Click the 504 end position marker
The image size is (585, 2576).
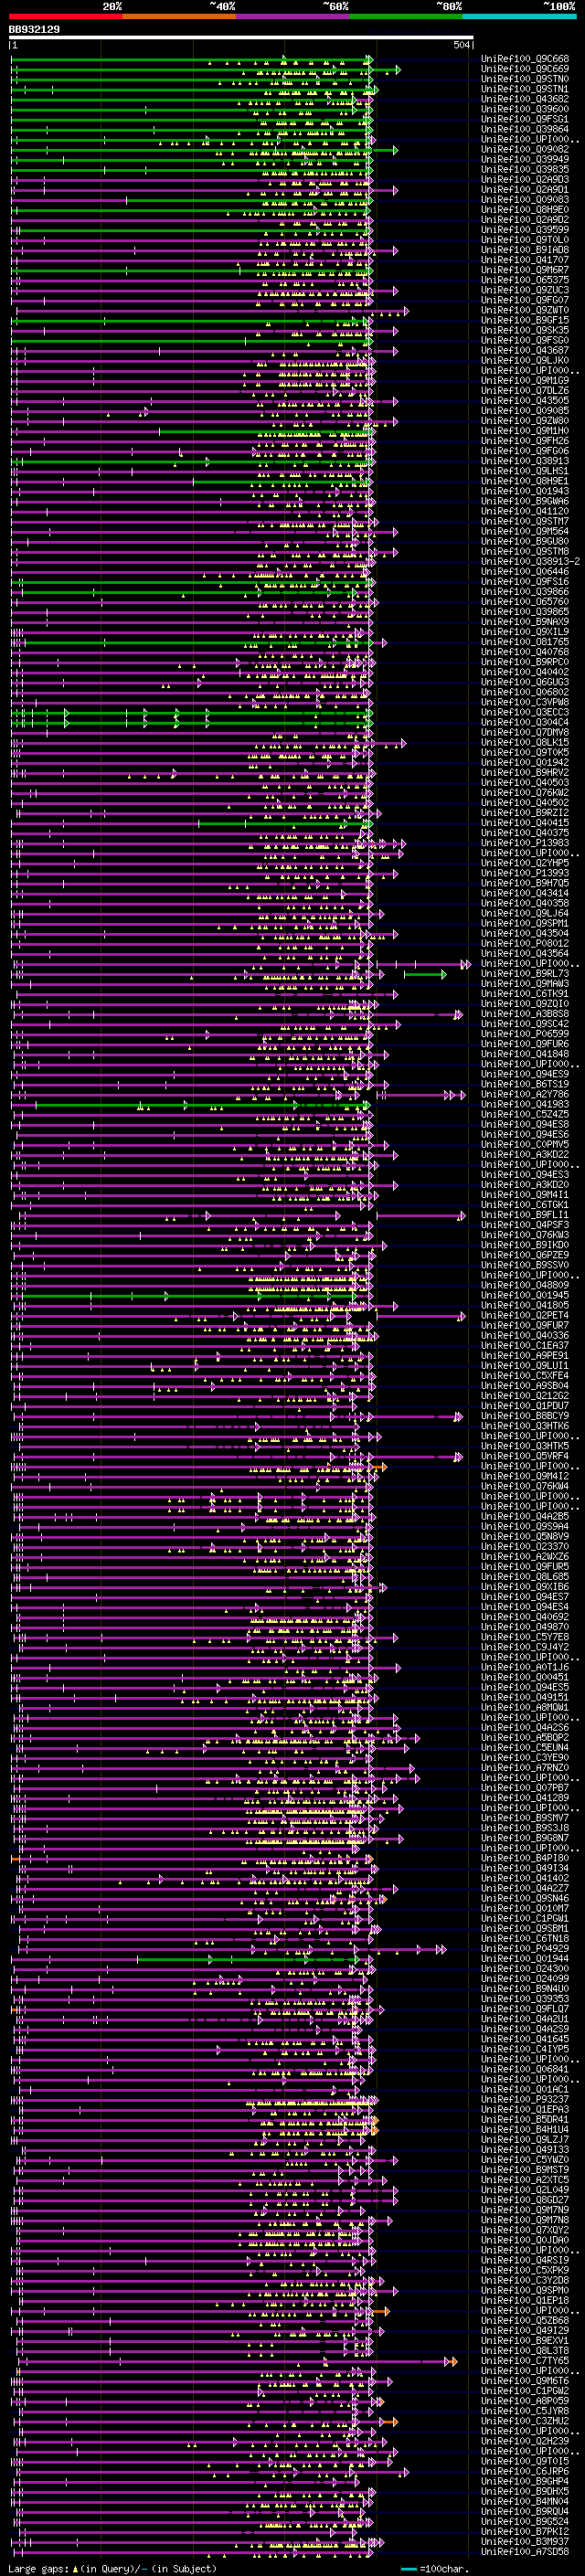click(462, 46)
